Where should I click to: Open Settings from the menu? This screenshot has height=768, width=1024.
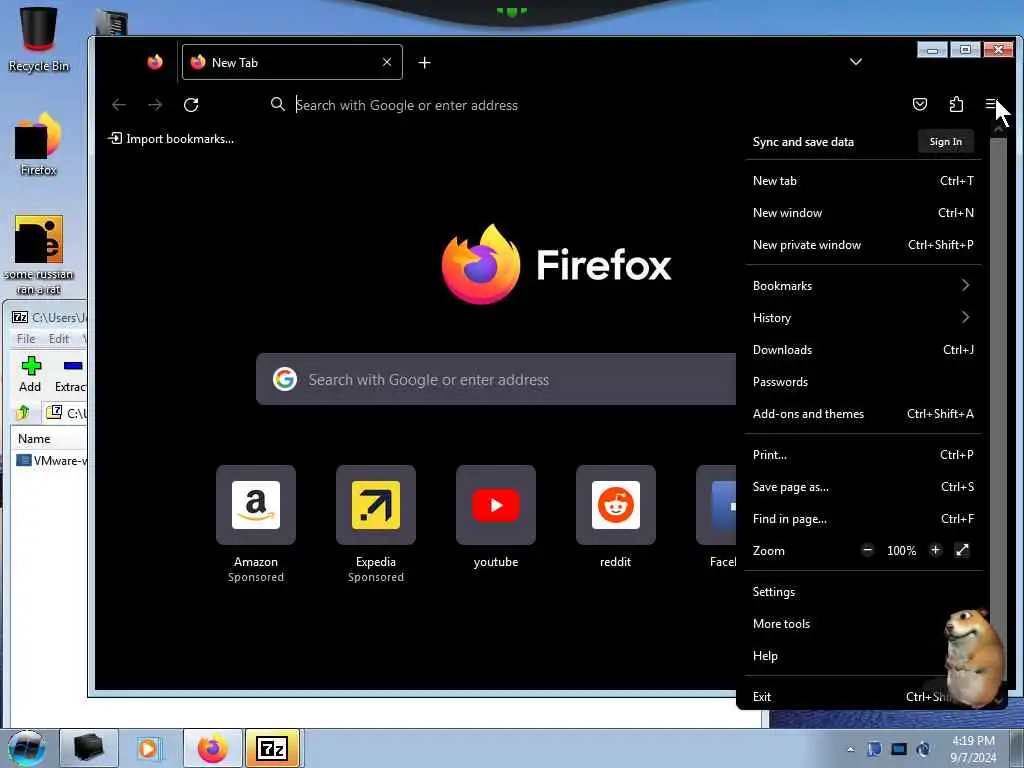click(863, 592)
